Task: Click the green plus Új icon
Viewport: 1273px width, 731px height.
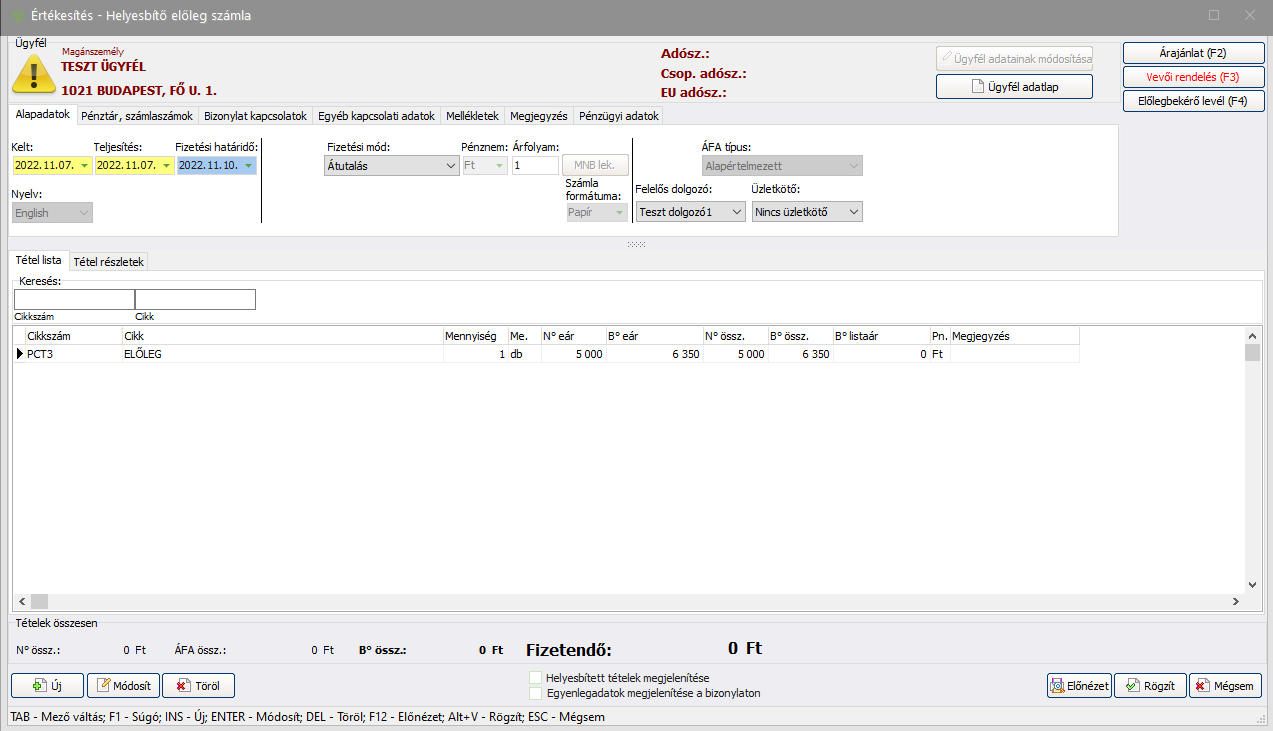Action: point(38,686)
